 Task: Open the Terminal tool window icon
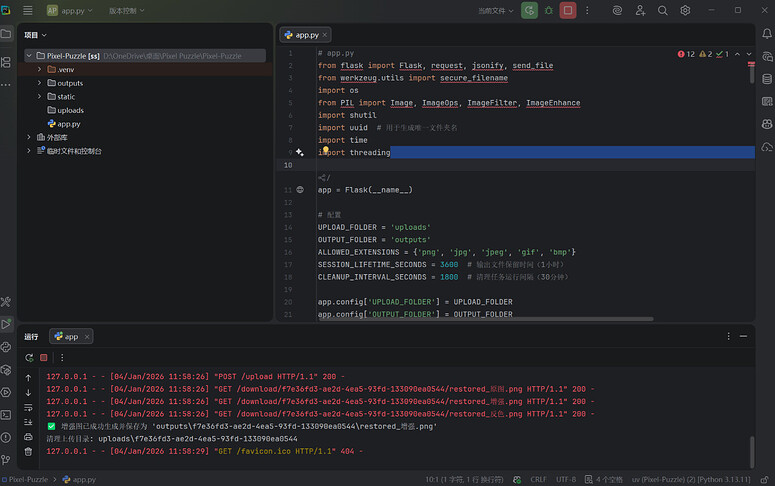pyautogui.click(x=7, y=413)
